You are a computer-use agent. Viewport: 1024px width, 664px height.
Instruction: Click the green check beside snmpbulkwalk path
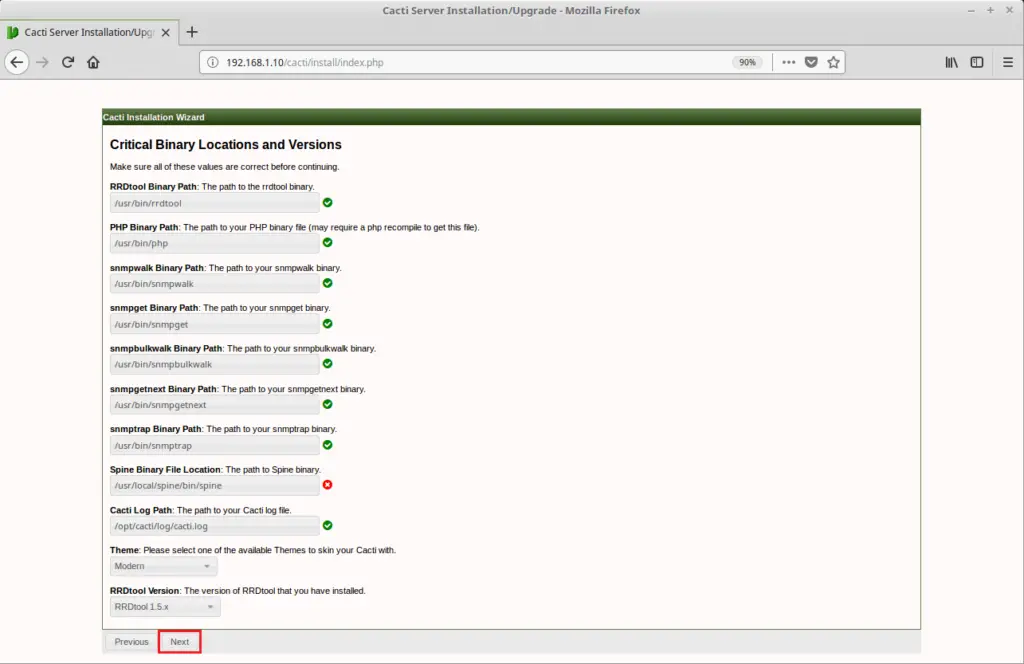click(328, 364)
